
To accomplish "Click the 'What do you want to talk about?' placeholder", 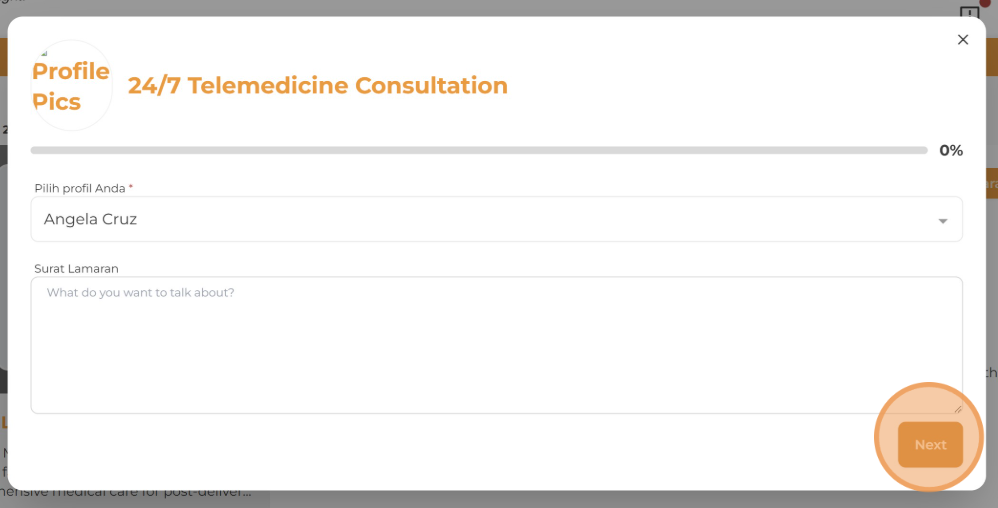I will (x=141, y=293).
